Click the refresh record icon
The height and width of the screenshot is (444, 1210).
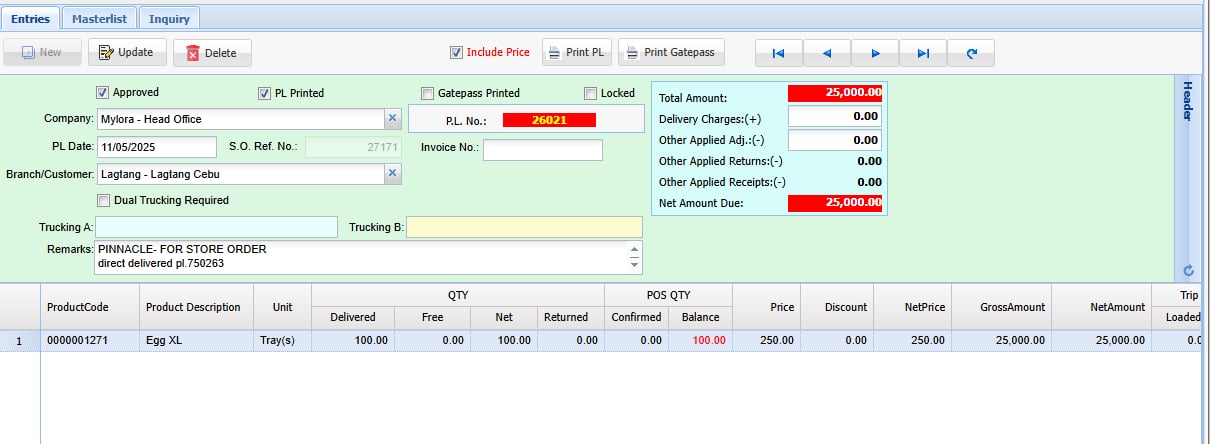tap(970, 53)
